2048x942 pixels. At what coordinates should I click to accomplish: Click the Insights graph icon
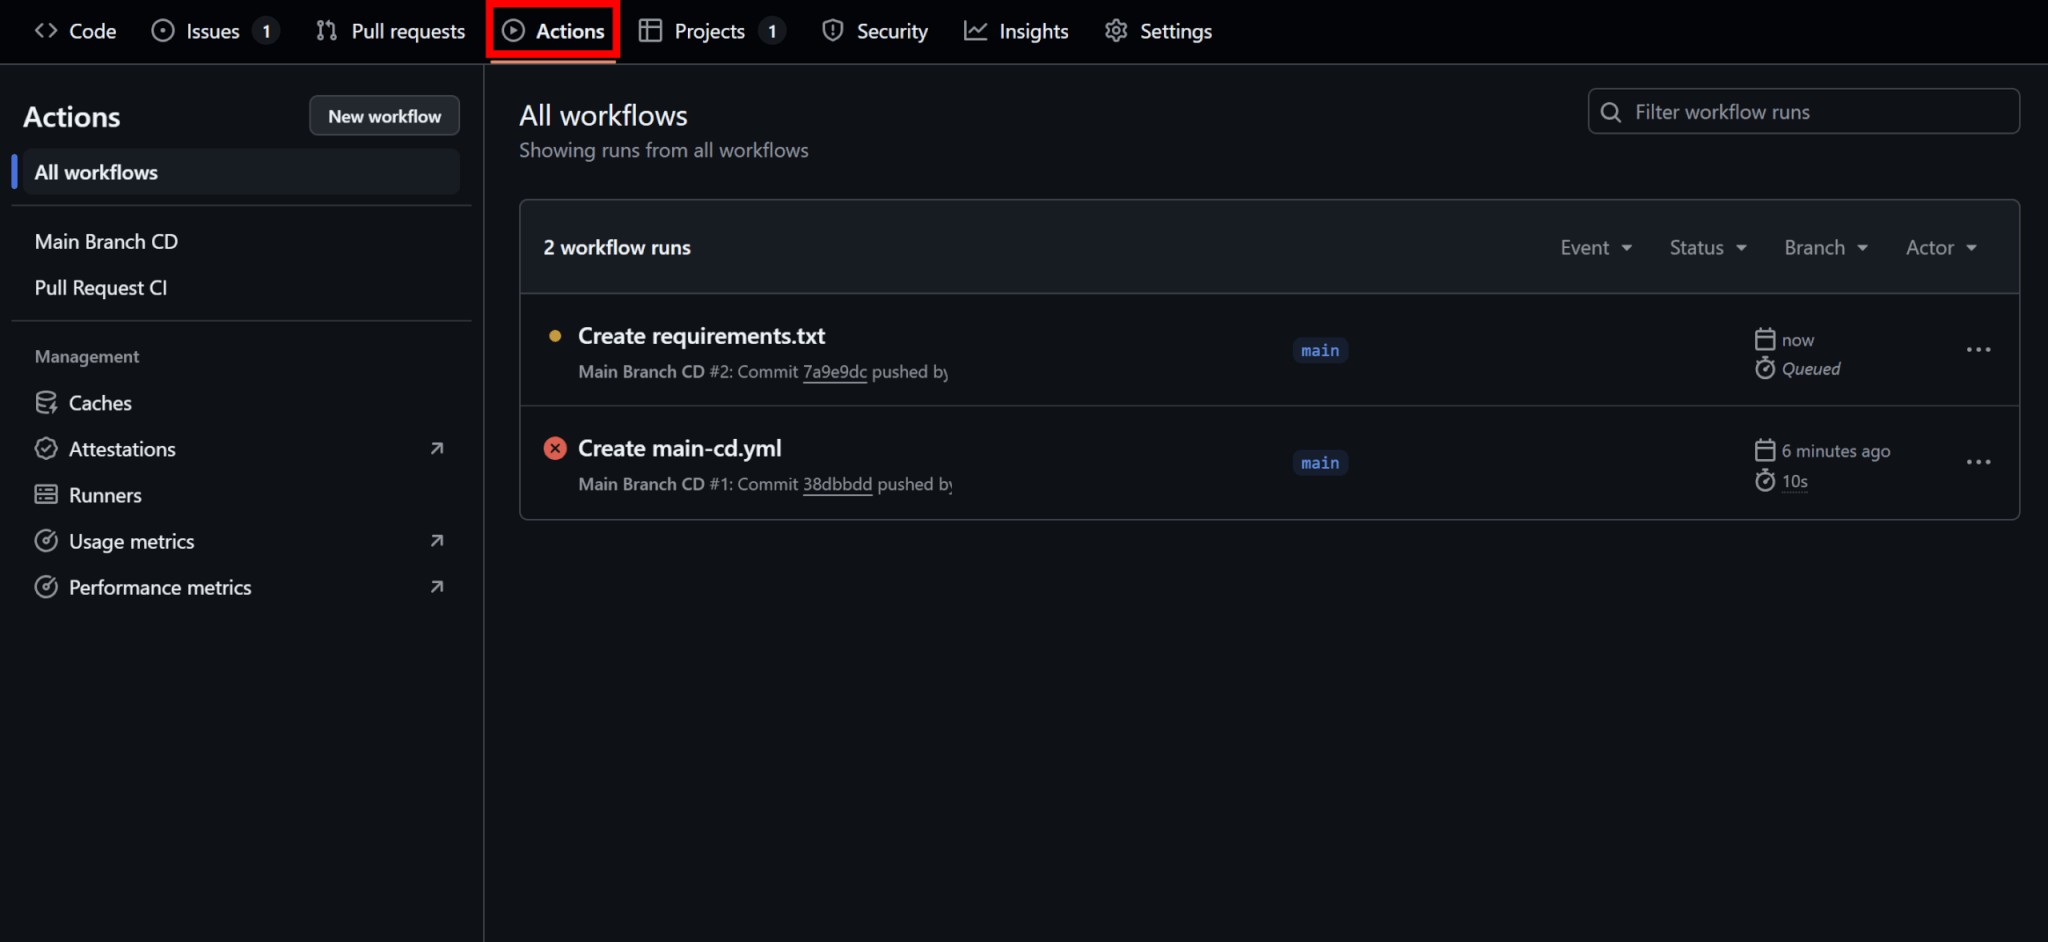tap(975, 31)
